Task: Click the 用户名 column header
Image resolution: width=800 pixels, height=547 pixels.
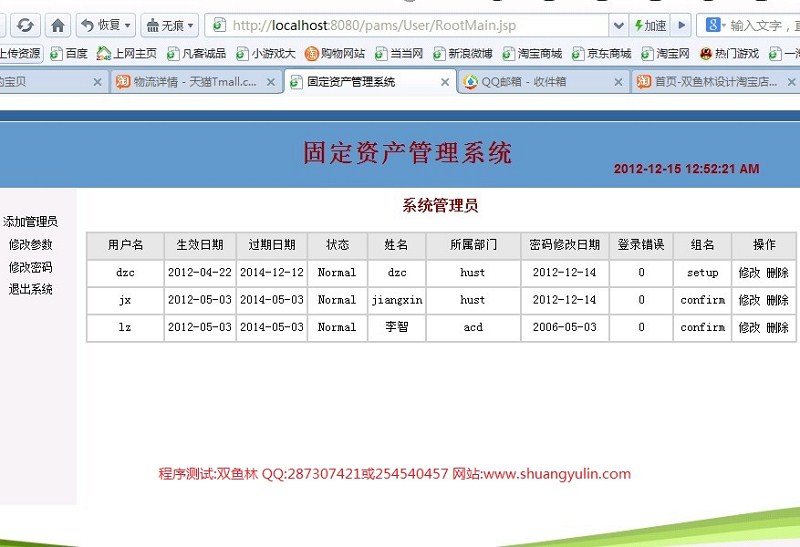Action: (x=126, y=245)
